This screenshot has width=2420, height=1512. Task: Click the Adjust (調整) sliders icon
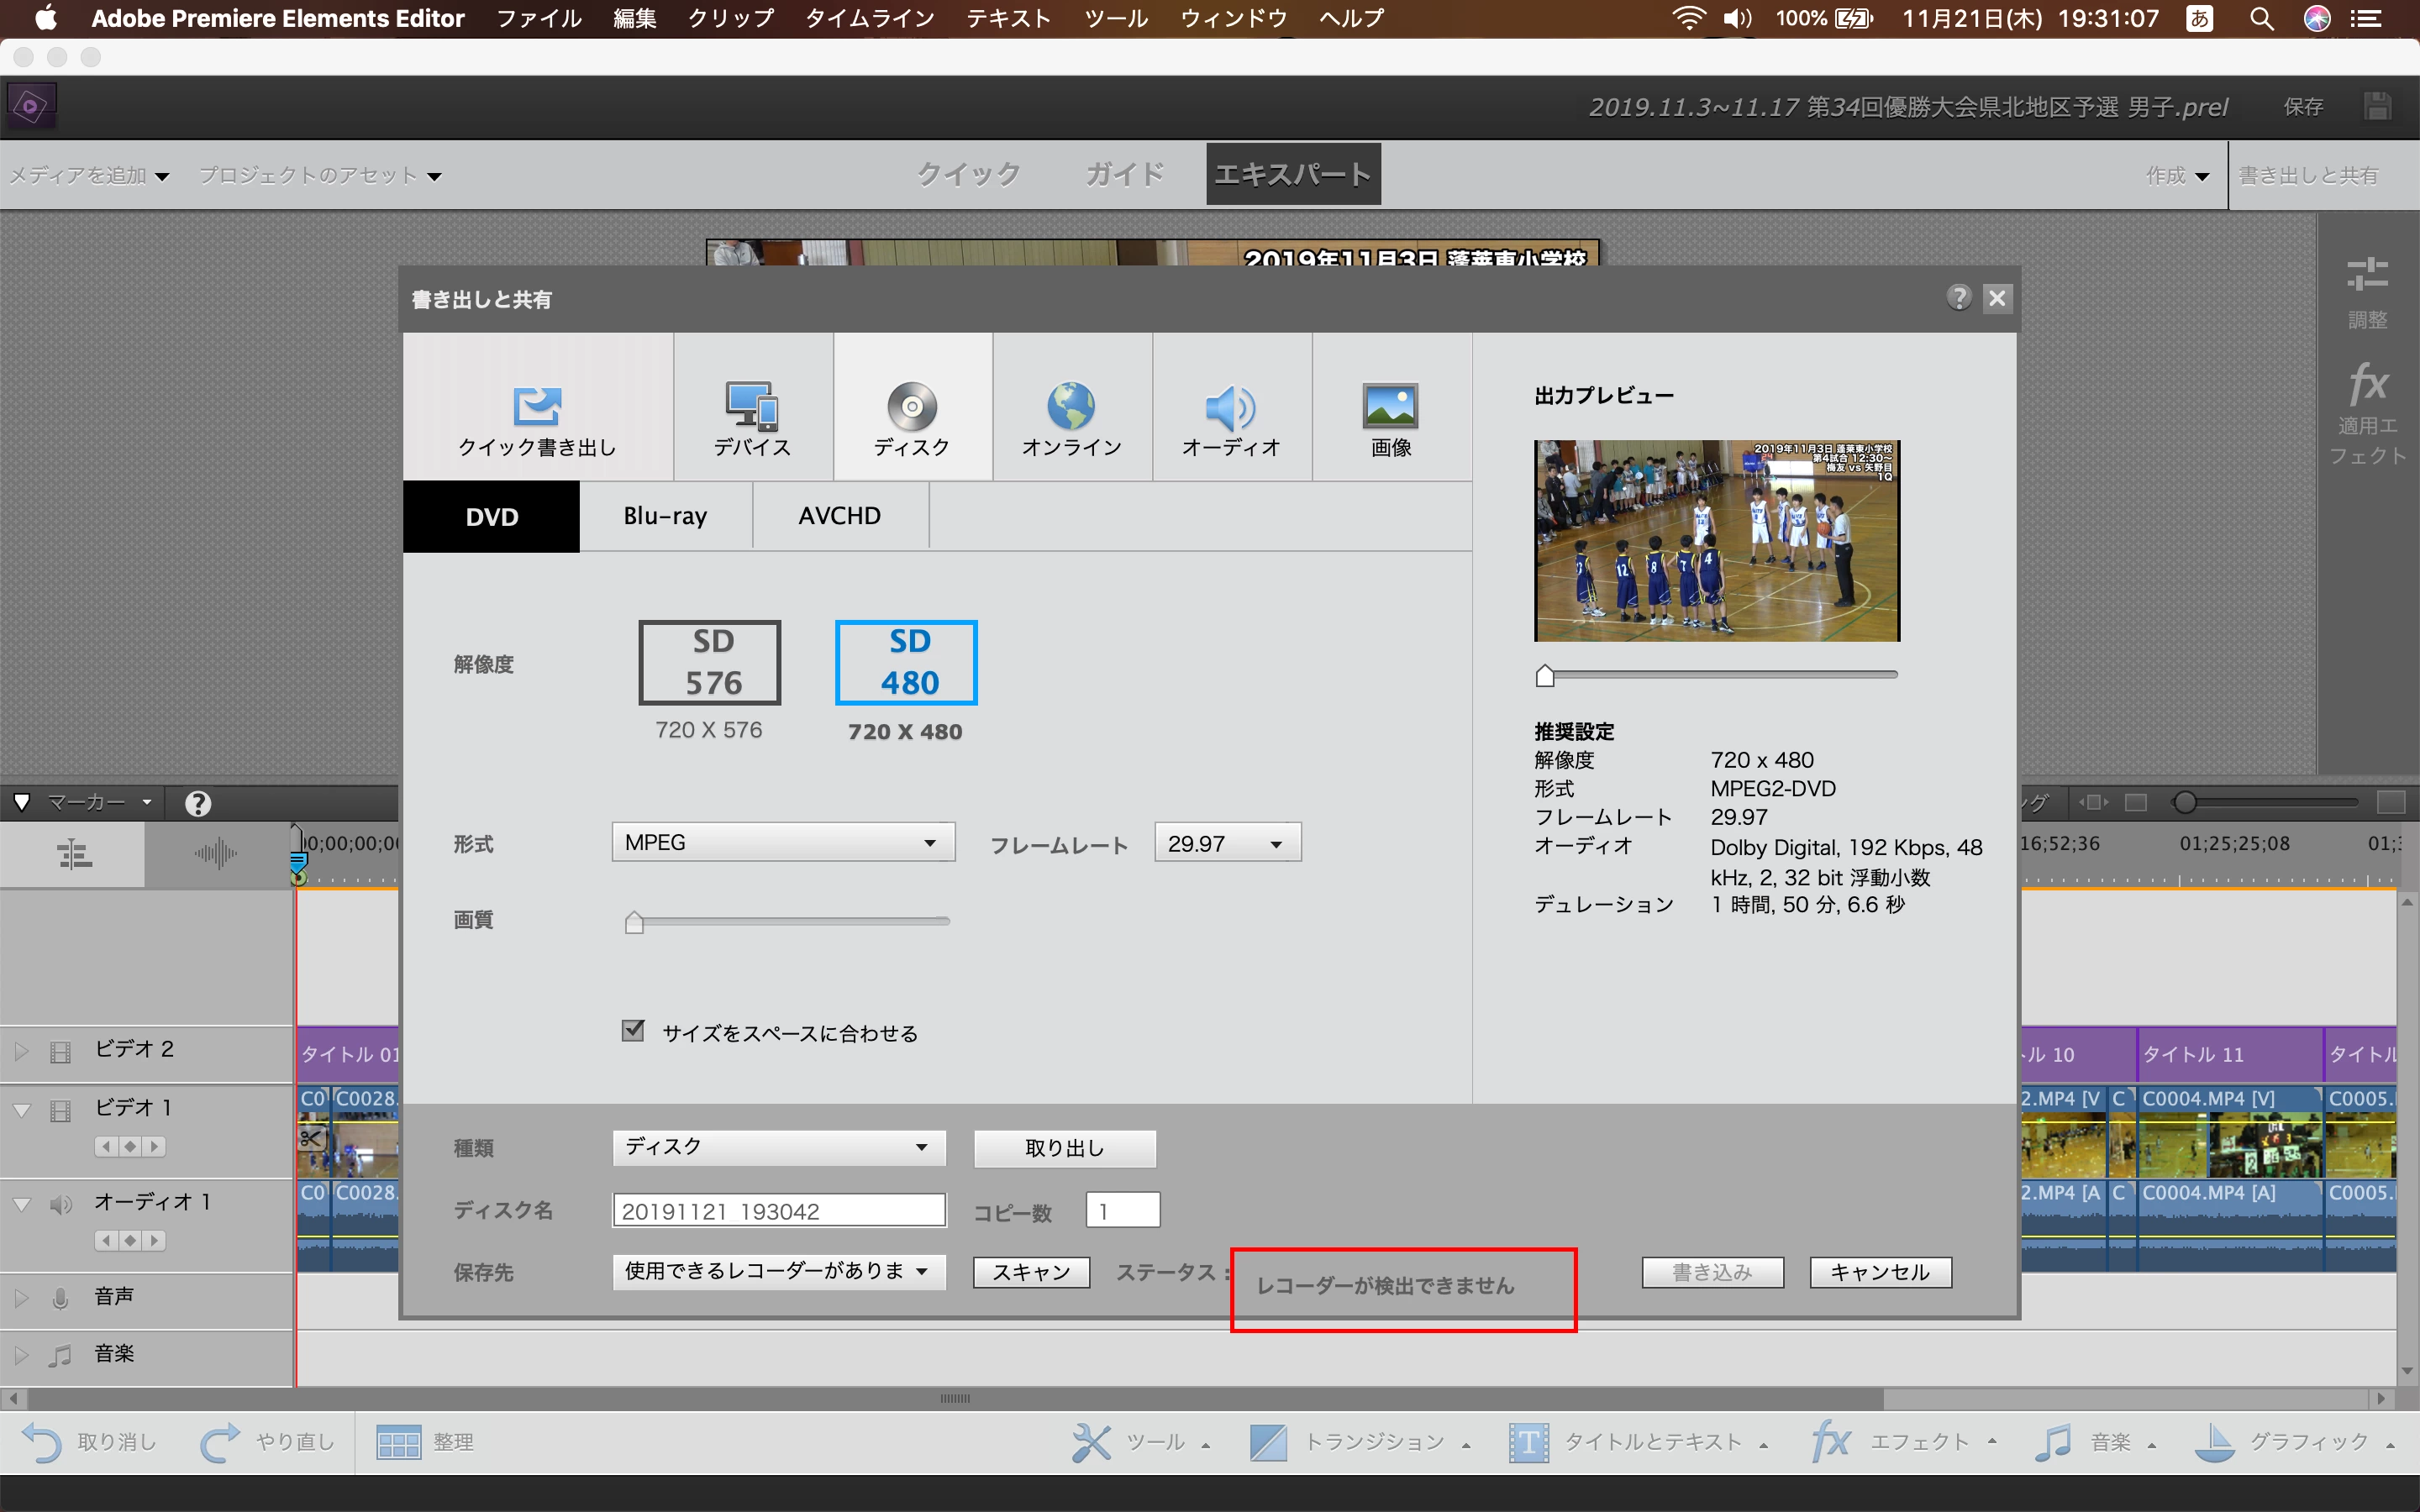click(2367, 275)
